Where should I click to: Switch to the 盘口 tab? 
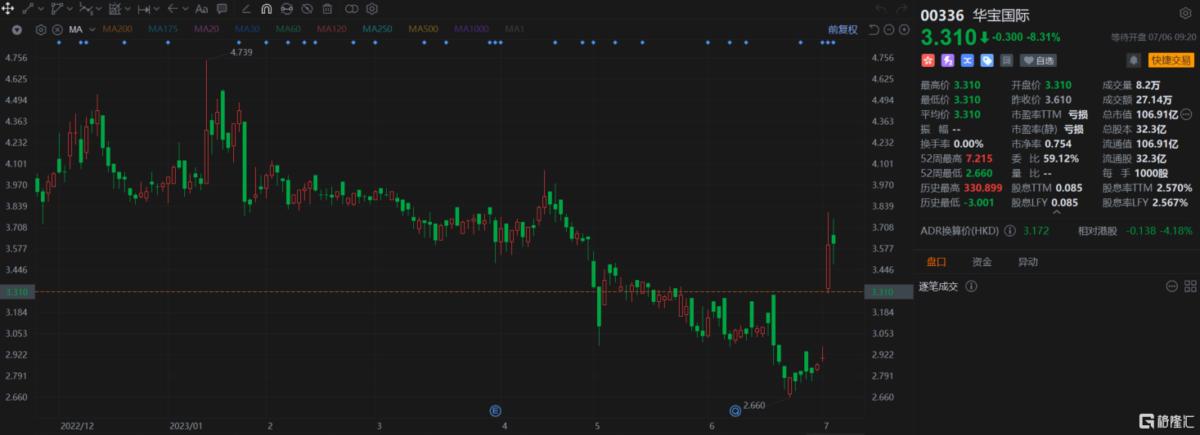click(x=936, y=262)
